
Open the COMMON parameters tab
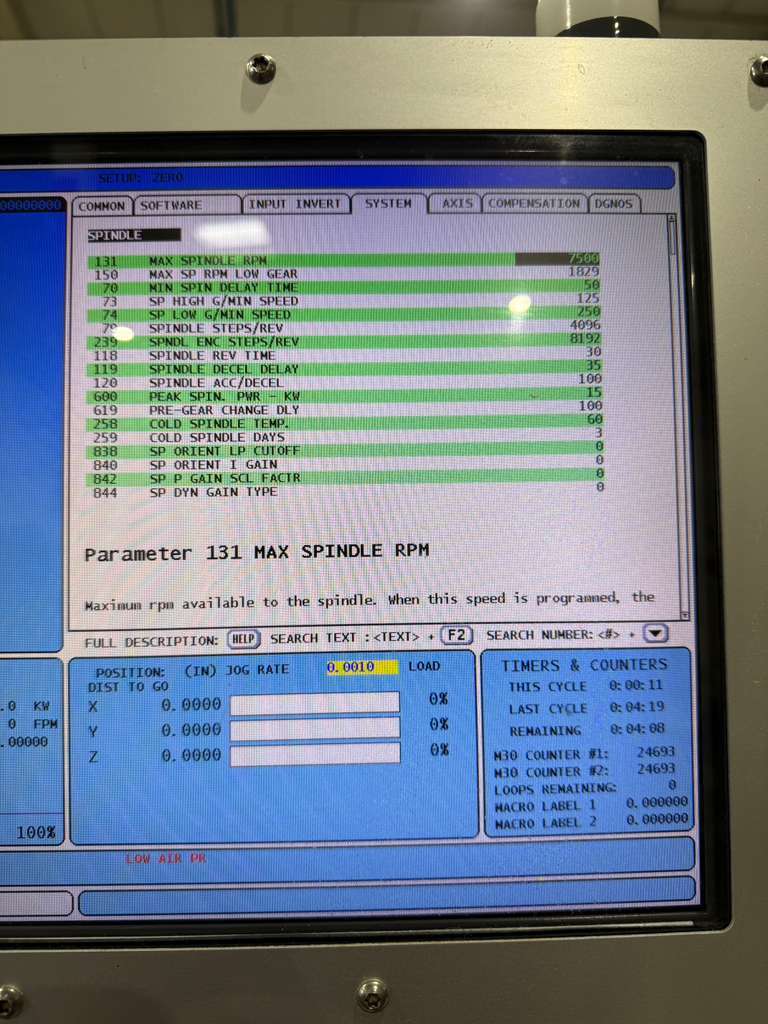tap(102, 206)
